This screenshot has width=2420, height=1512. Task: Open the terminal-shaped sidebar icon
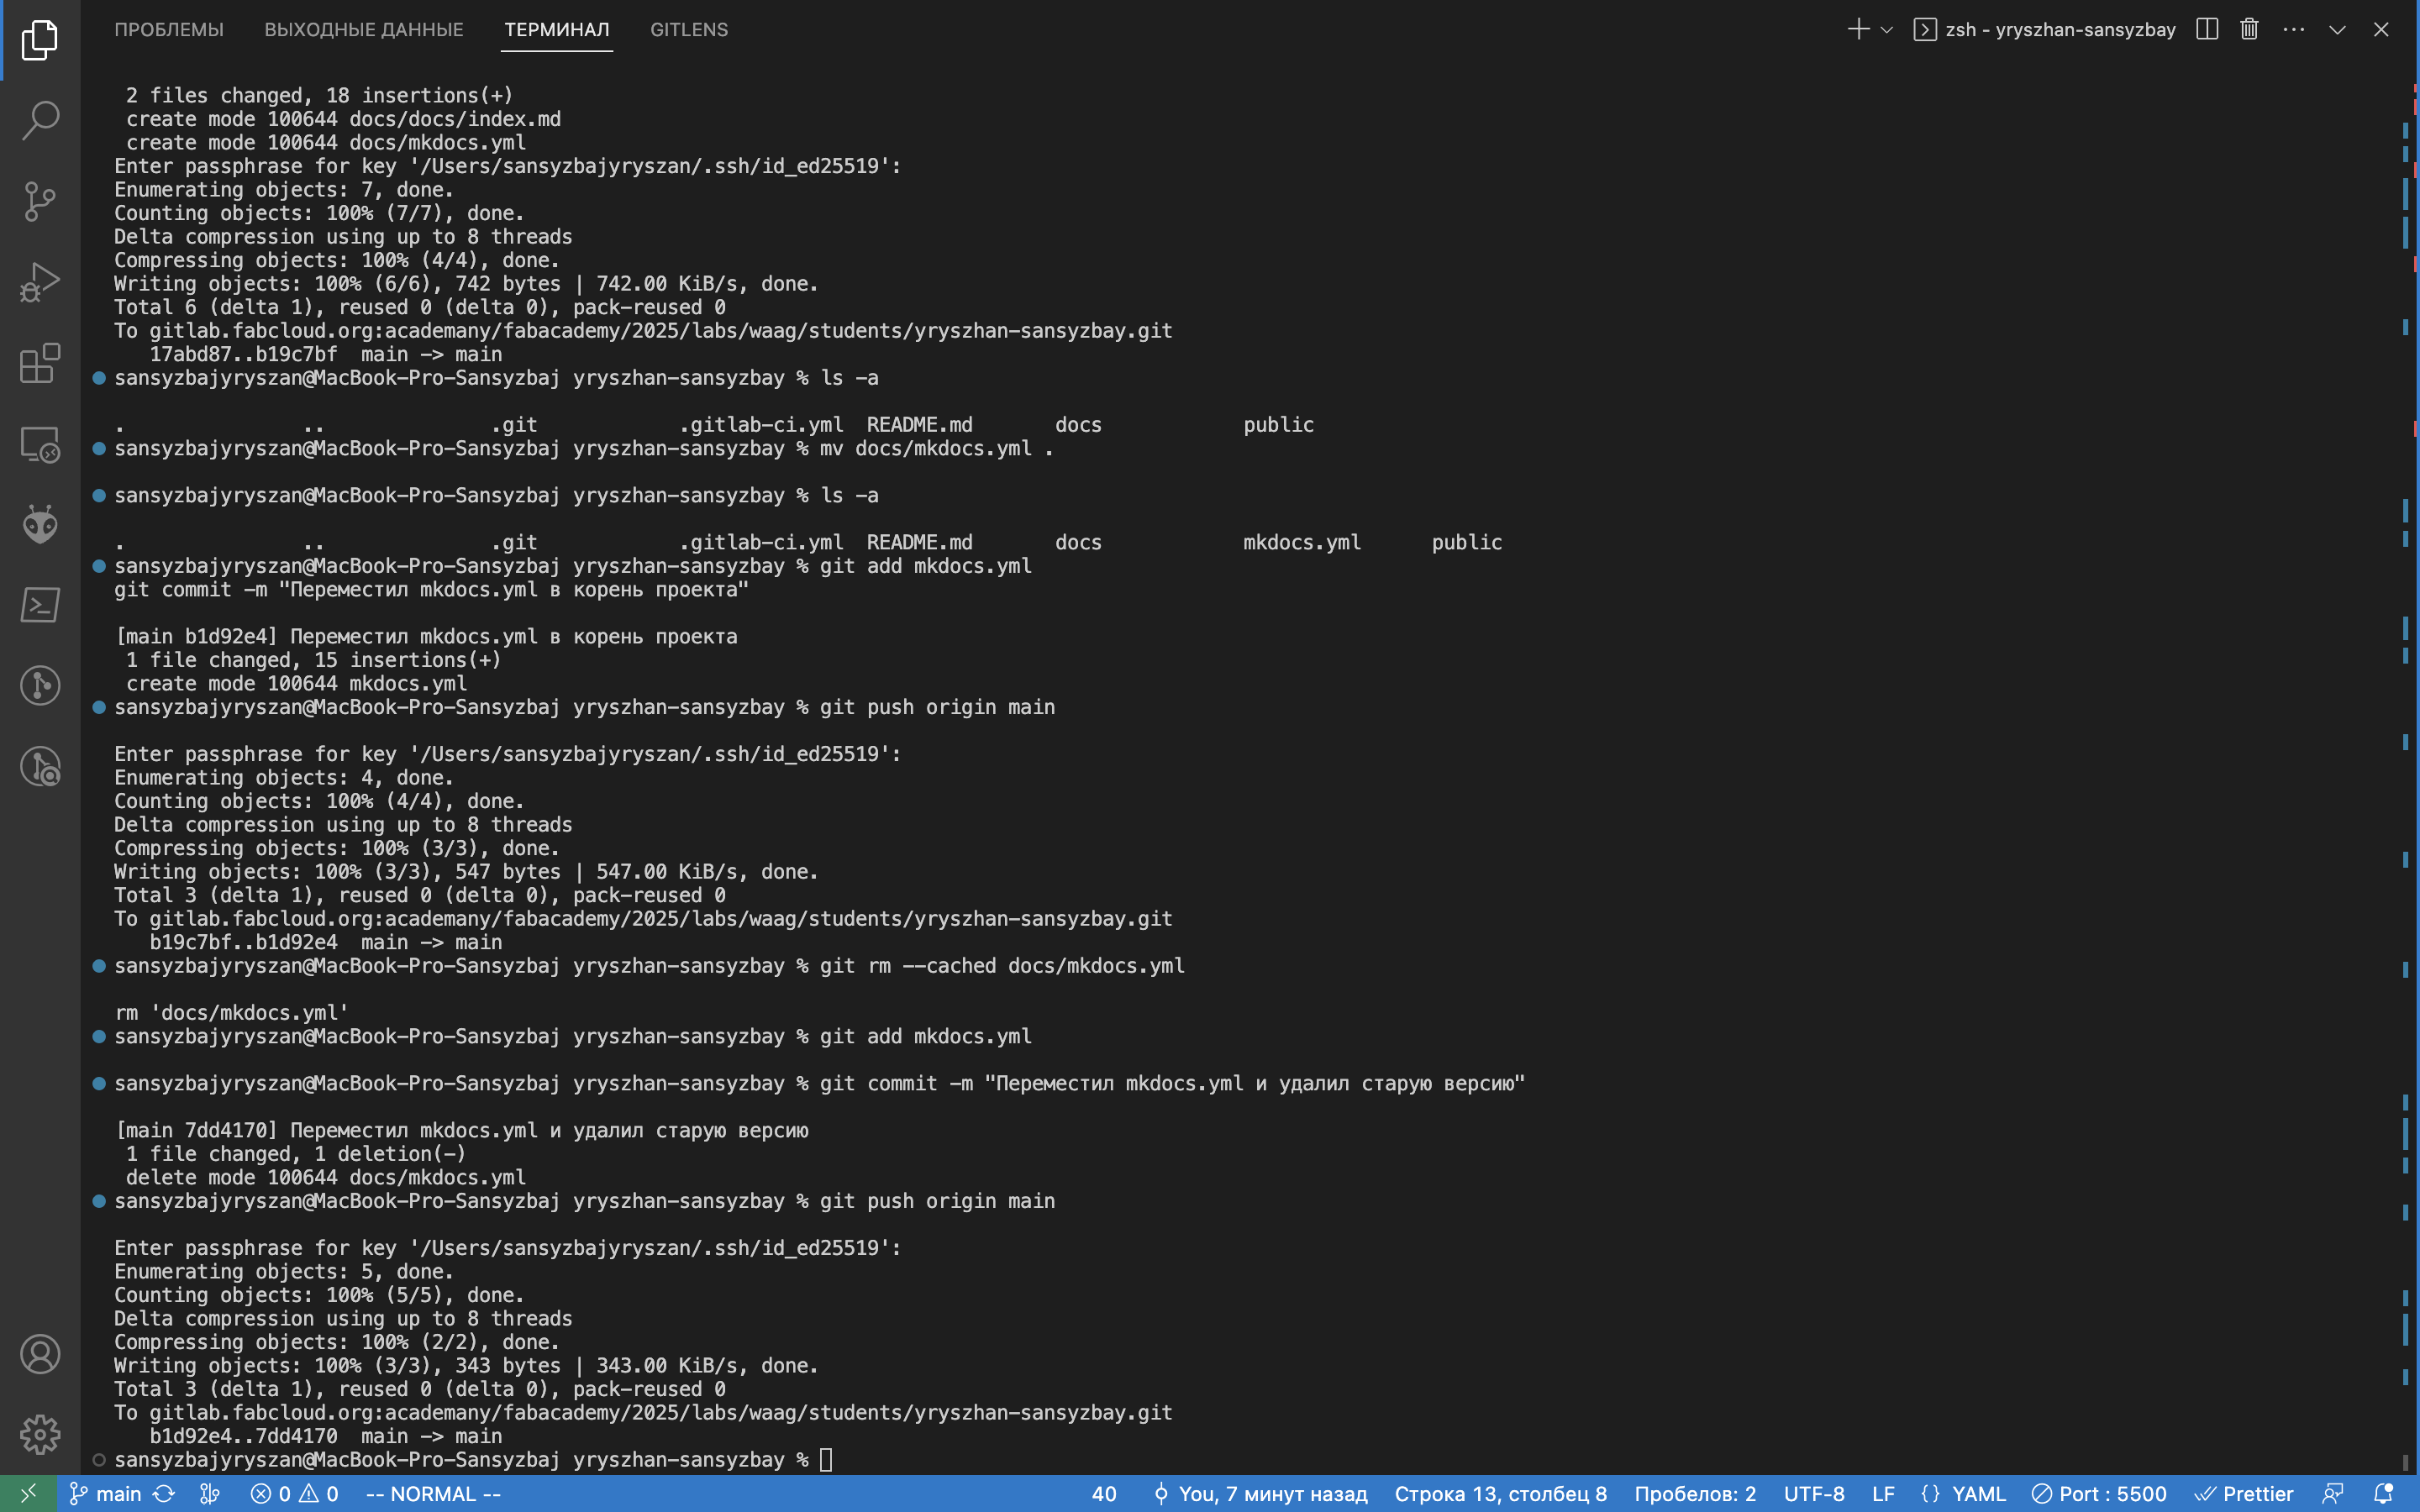pos(40,605)
